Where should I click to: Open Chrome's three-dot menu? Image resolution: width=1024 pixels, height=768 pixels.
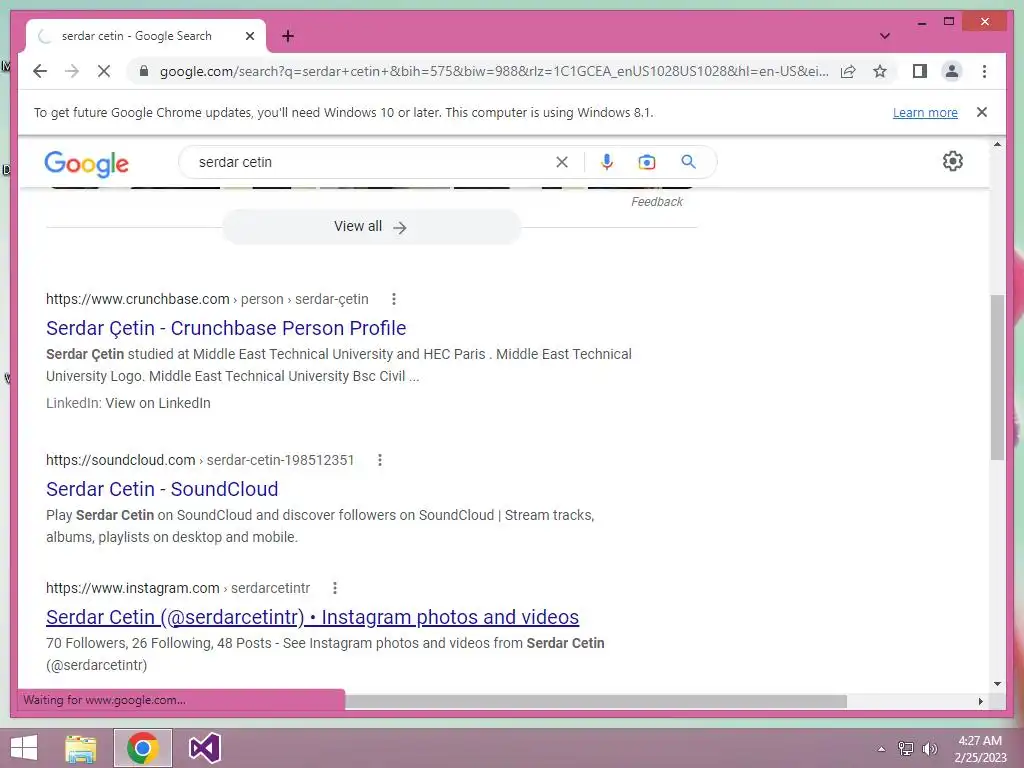[x=984, y=71]
